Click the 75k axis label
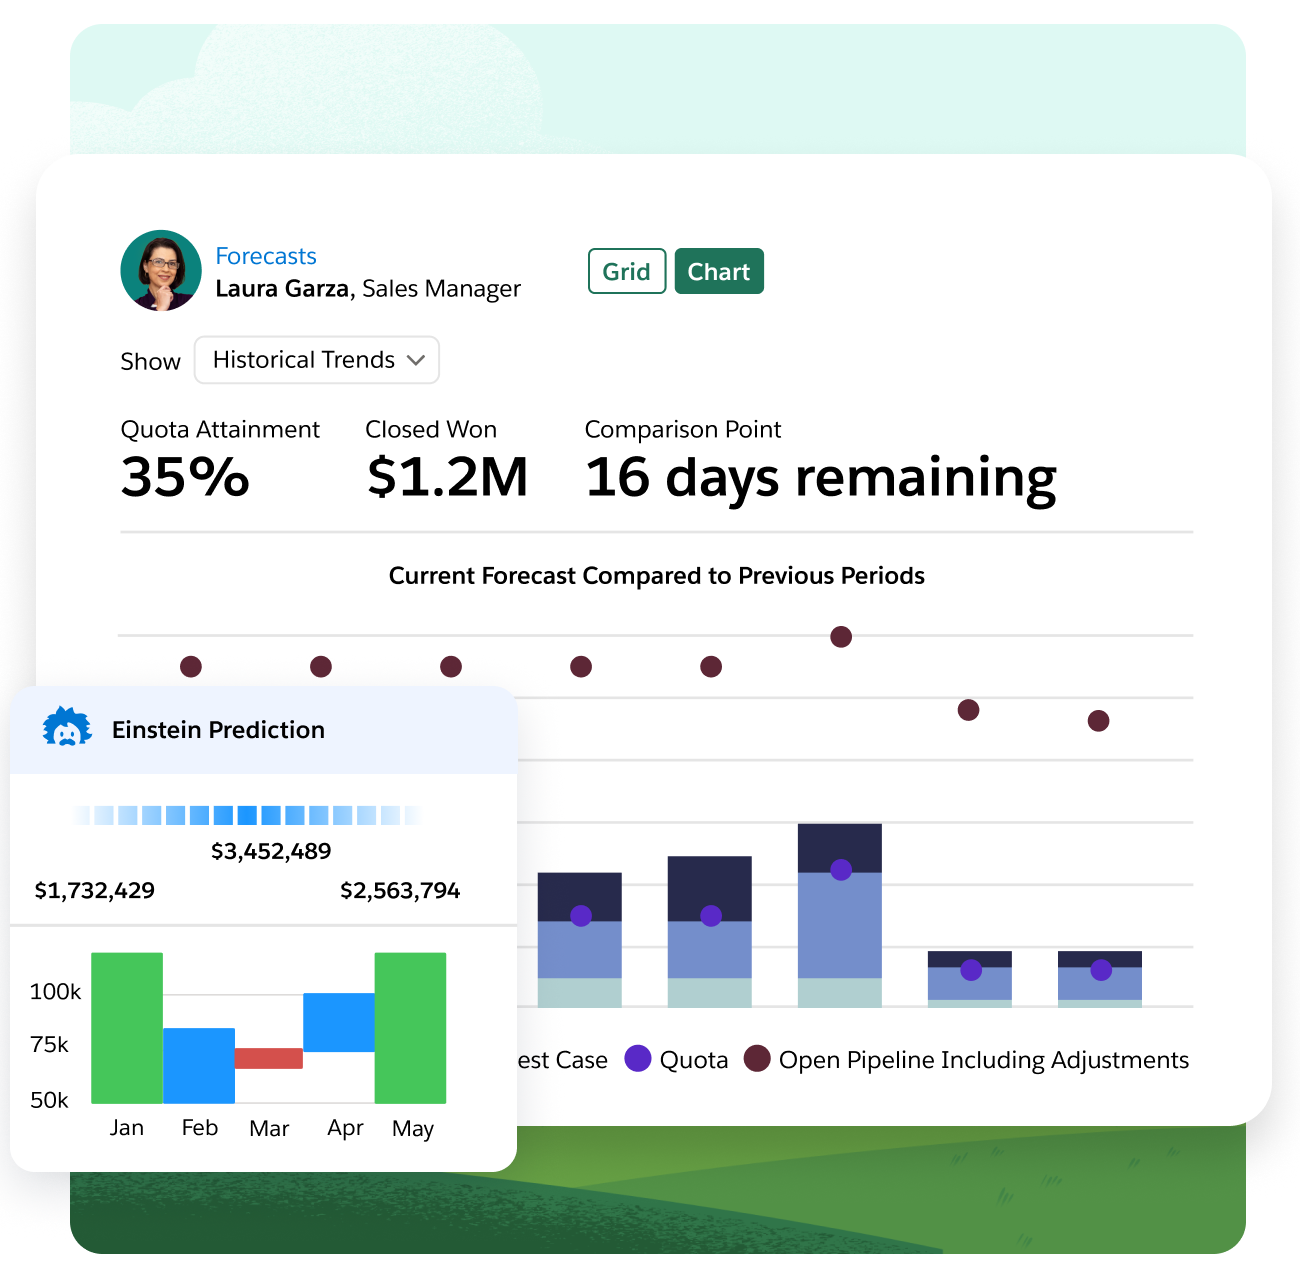 (50, 1045)
